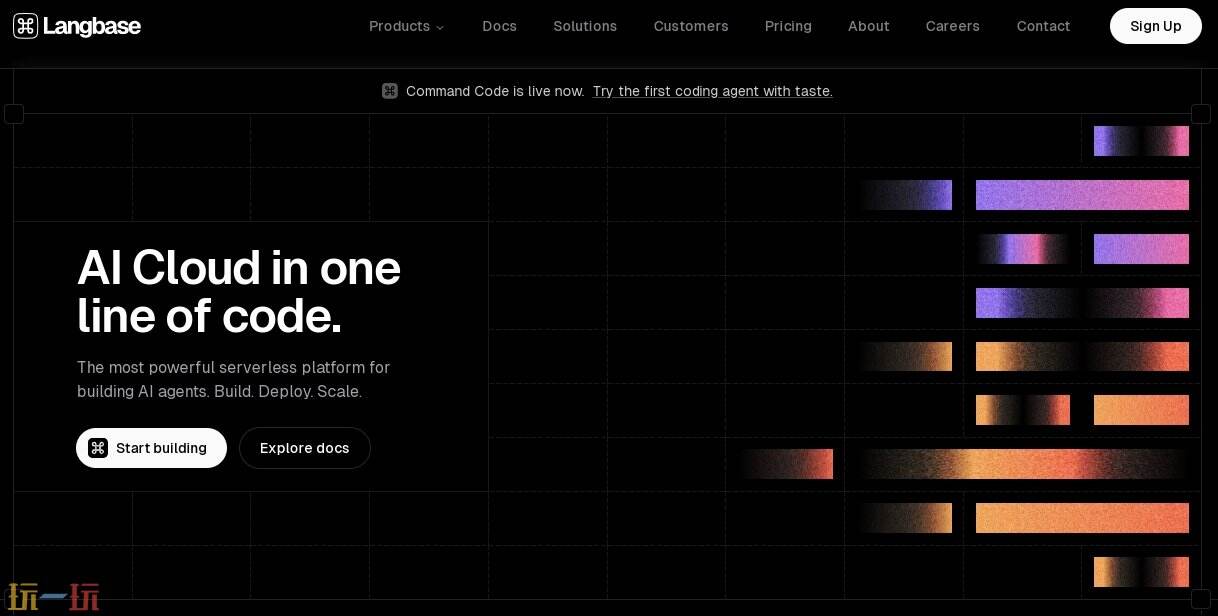Visit the About page
Screen dimensions: 1218x616
868,26
